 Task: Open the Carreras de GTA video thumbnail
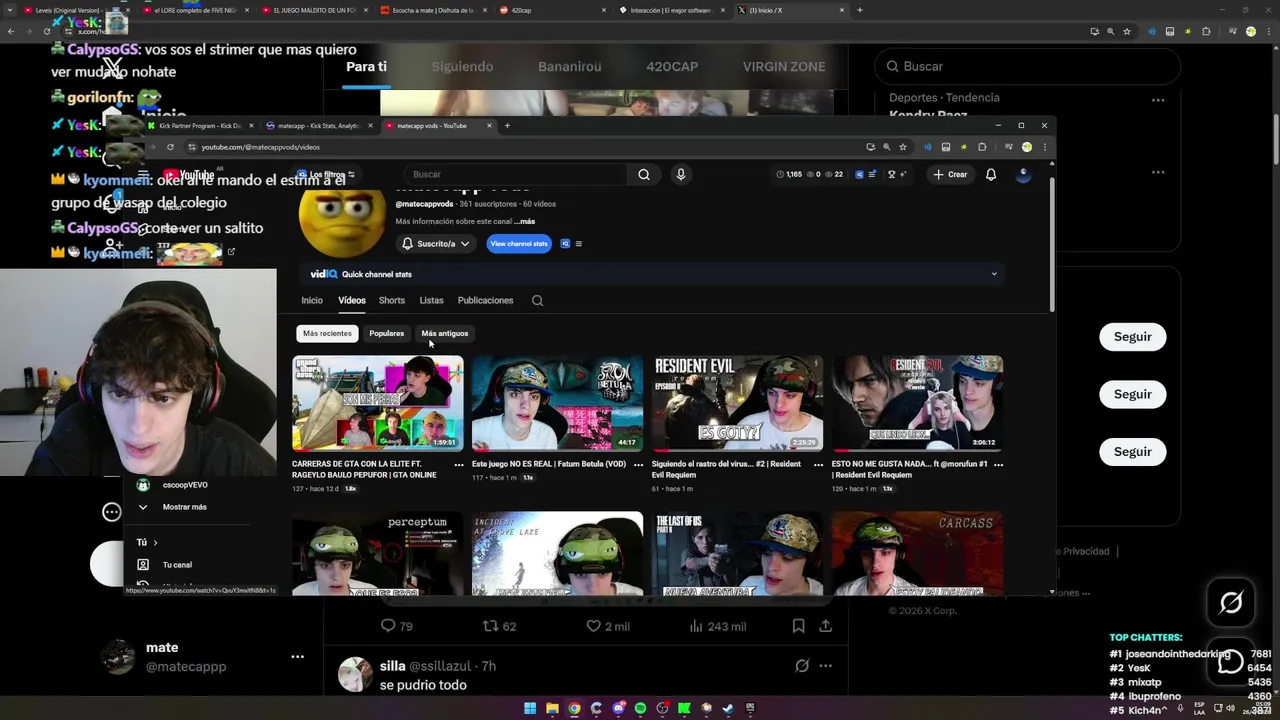[x=378, y=403]
